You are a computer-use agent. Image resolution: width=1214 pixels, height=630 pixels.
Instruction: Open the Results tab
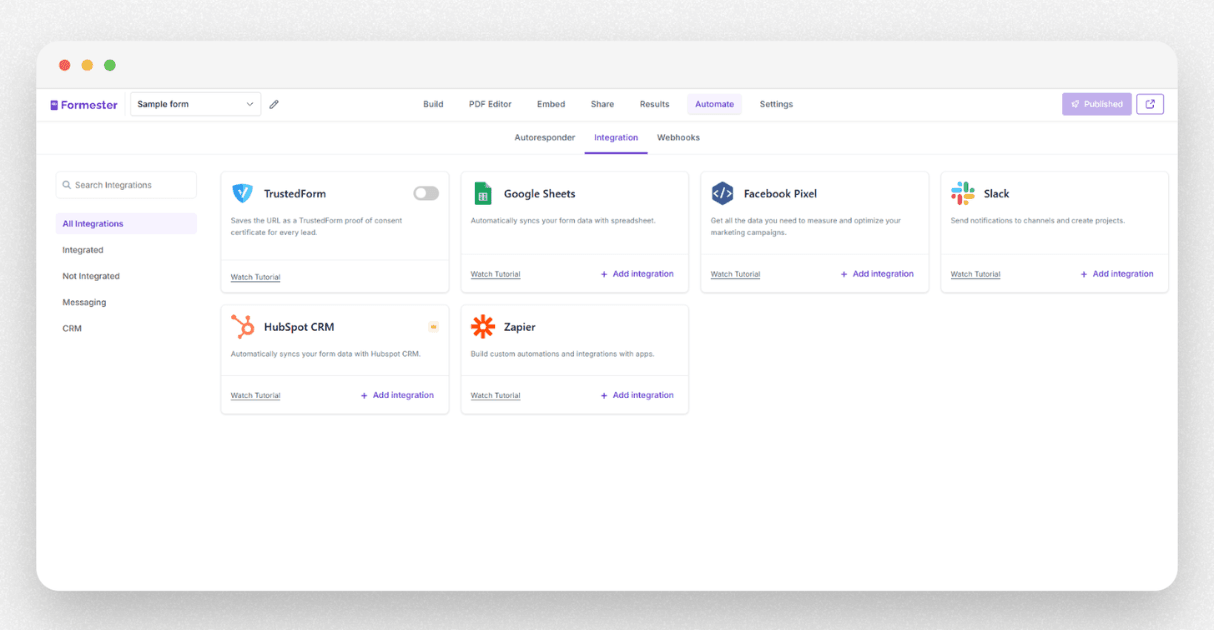[654, 104]
